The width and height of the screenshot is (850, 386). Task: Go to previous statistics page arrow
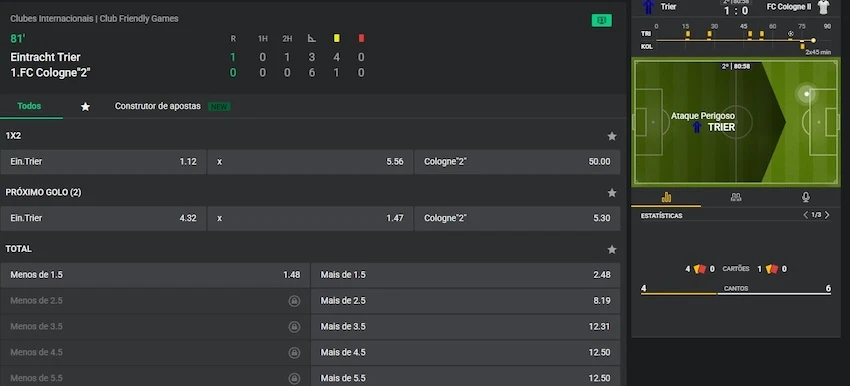tap(806, 215)
